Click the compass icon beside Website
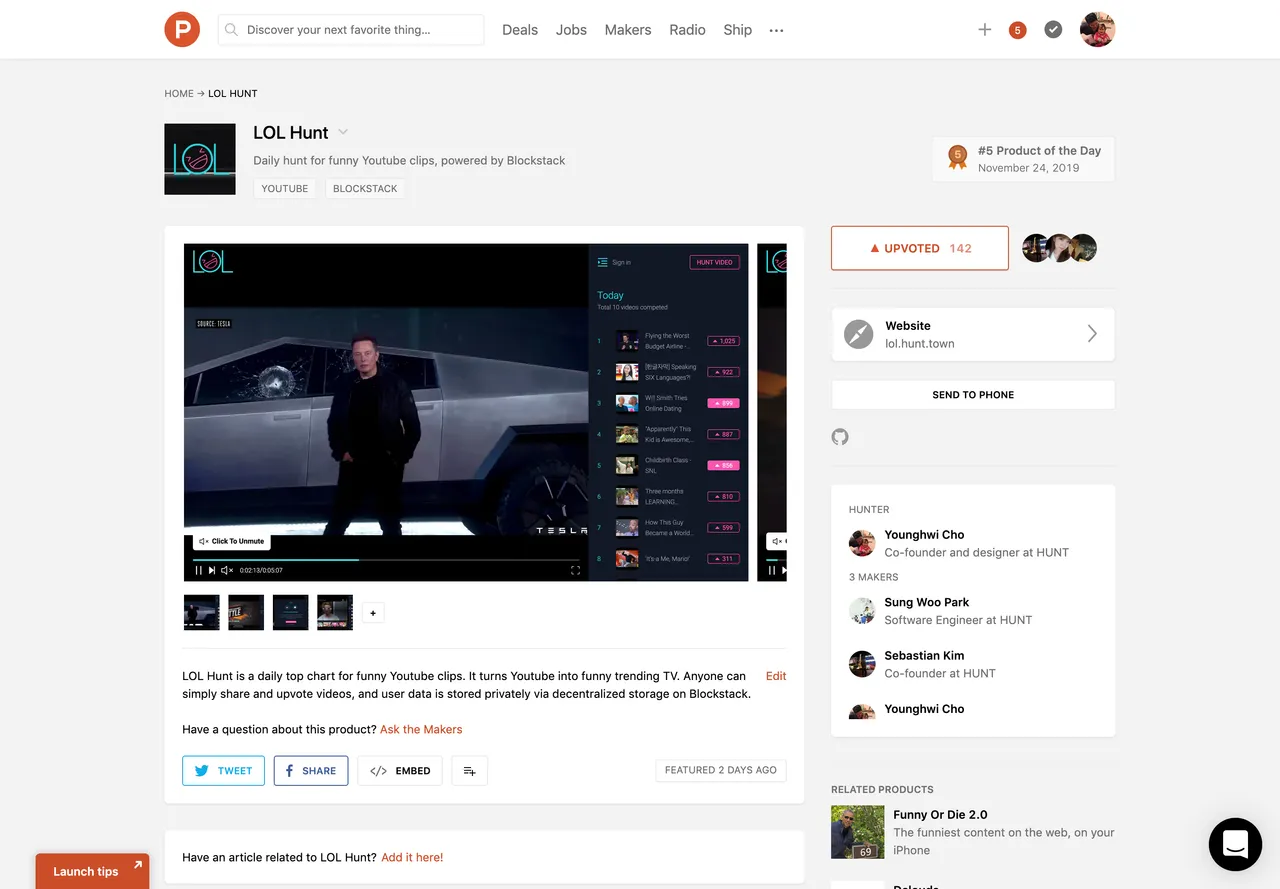This screenshot has width=1280, height=889. coord(859,334)
